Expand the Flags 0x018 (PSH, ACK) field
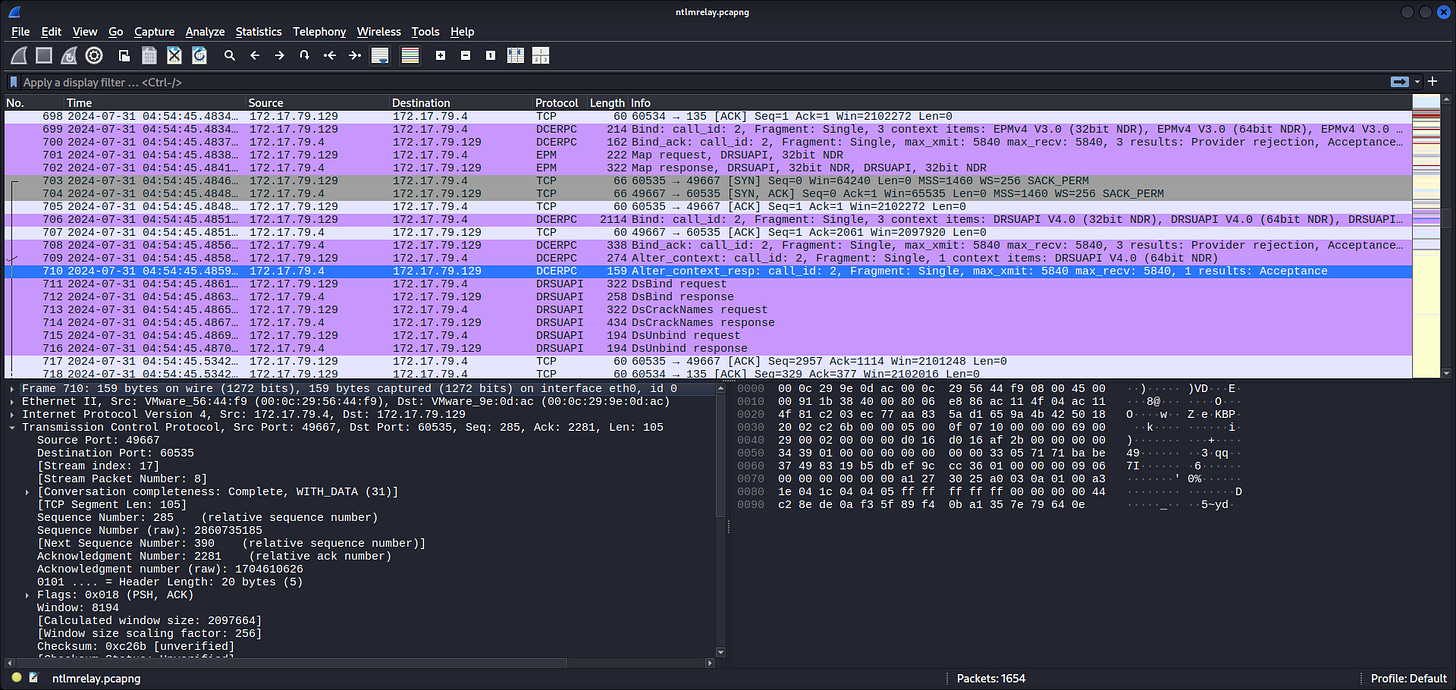This screenshot has width=1456, height=690. [x=27, y=595]
